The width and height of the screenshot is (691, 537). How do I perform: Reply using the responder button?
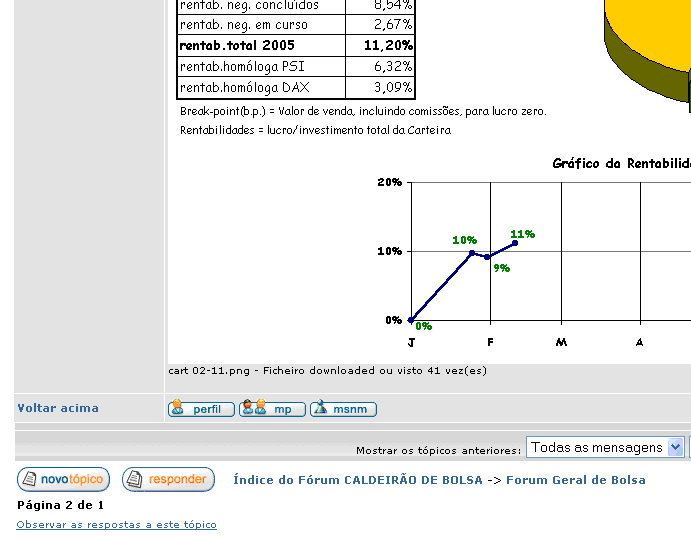[x=168, y=479]
